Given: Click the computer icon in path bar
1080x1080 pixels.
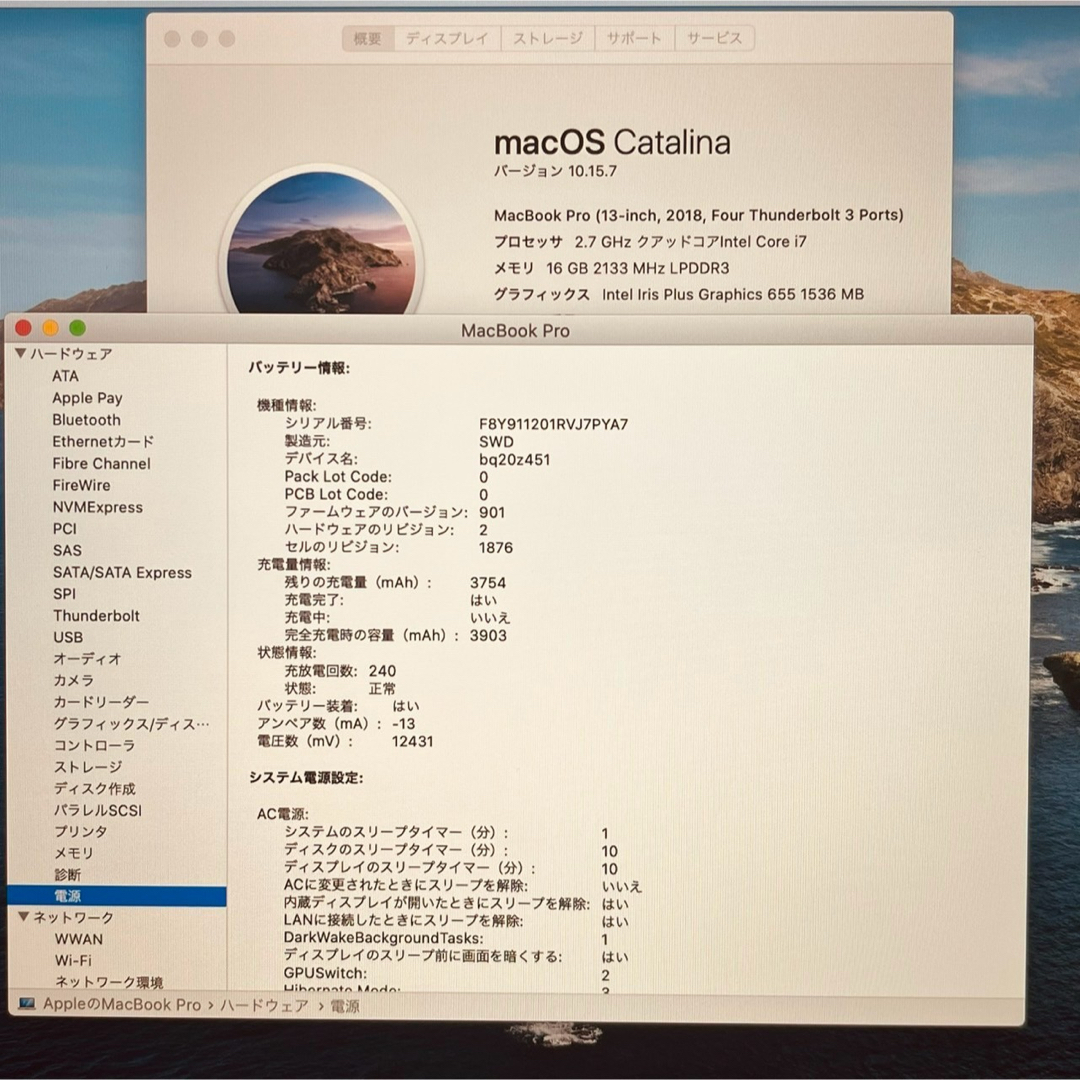Looking at the screenshot, I should [x=27, y=1004].
